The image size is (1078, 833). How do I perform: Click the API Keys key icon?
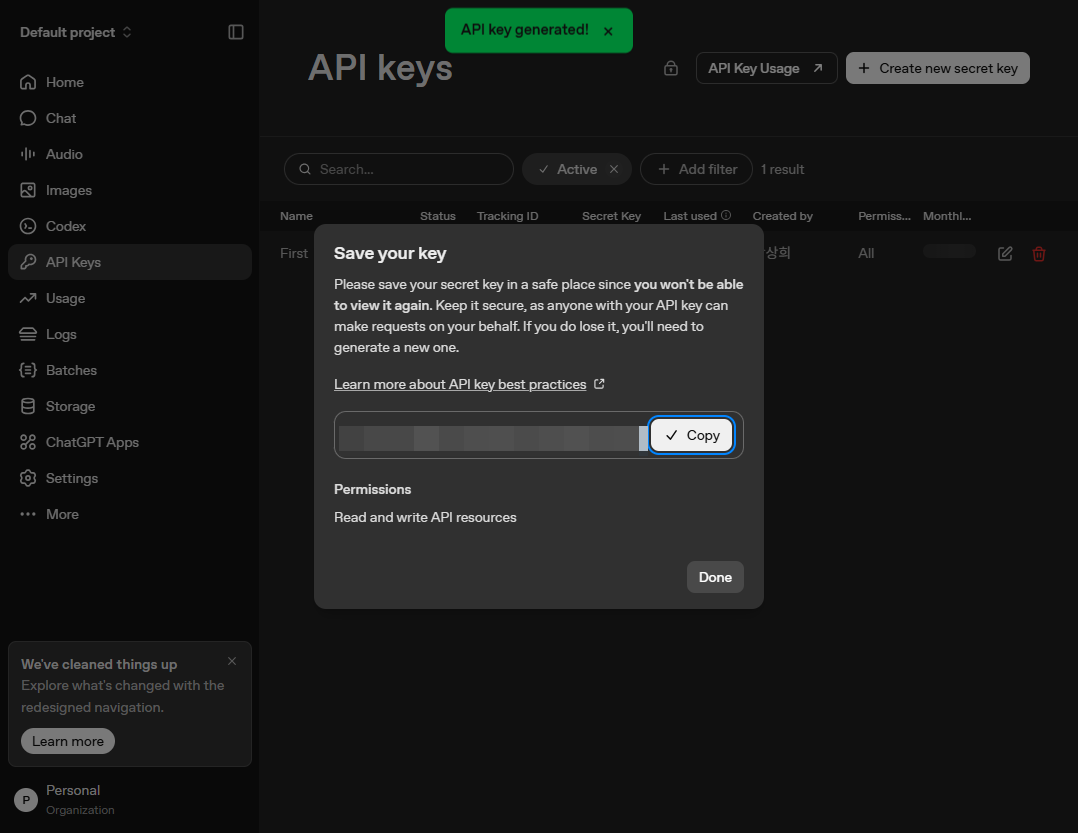[28, 262]
